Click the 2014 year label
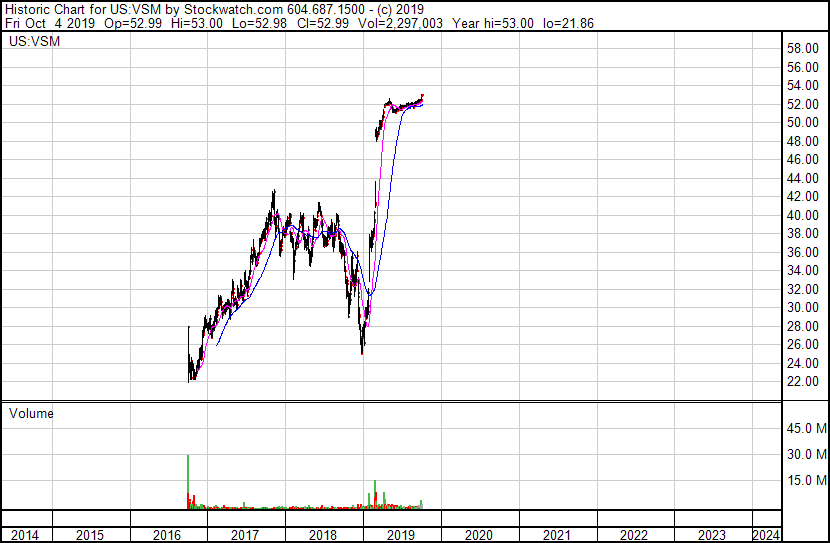The width and height of the screenshot is (830, 543). pyautogui.click(x=24, y=535)
